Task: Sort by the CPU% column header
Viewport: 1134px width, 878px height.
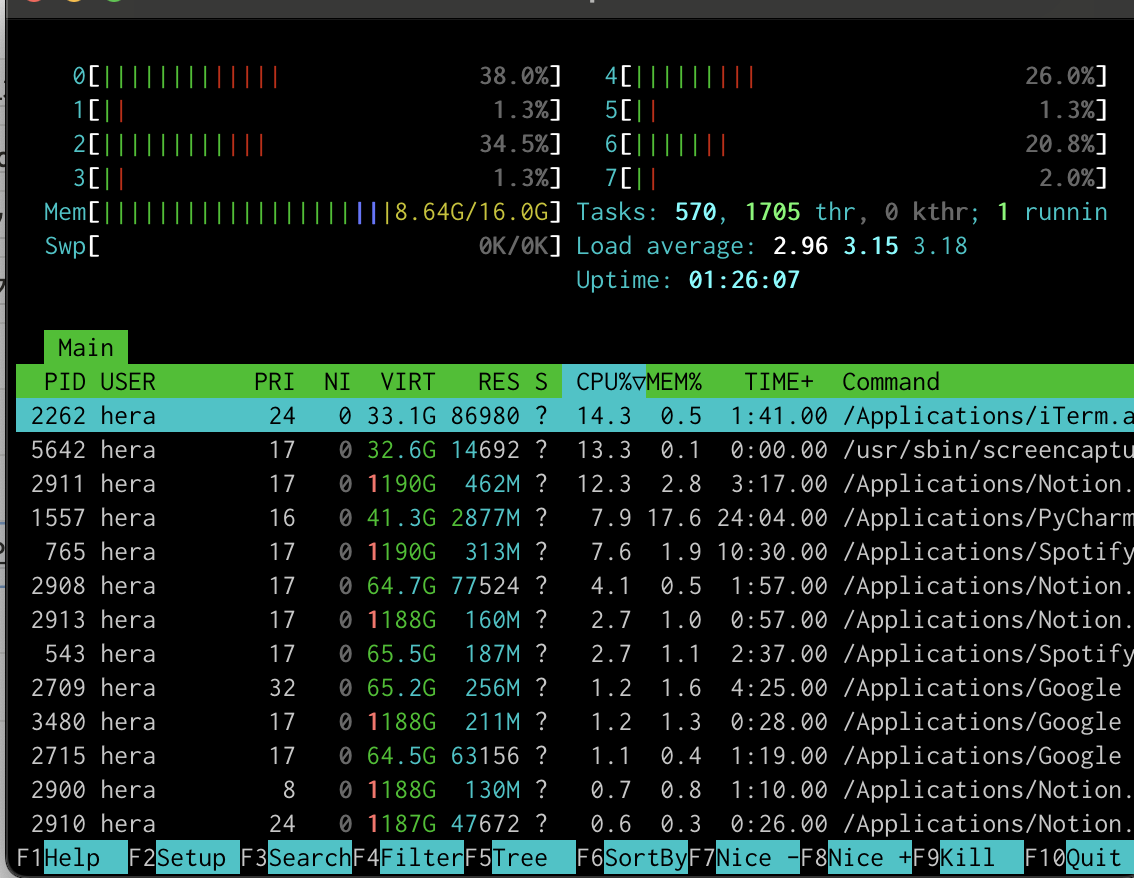Action: tap(605, 382)
